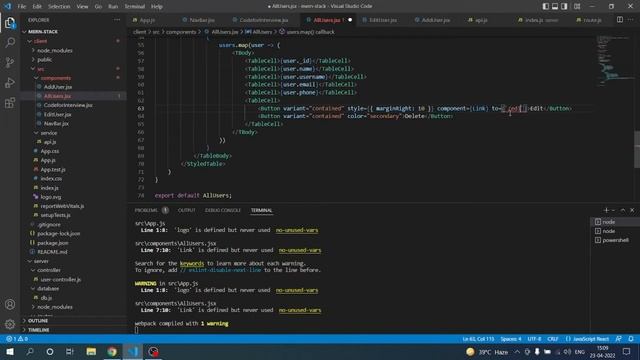Viewport: 640px width, 360px height.
Task: Open Customize Layout icon
Action: click(577, 6)
